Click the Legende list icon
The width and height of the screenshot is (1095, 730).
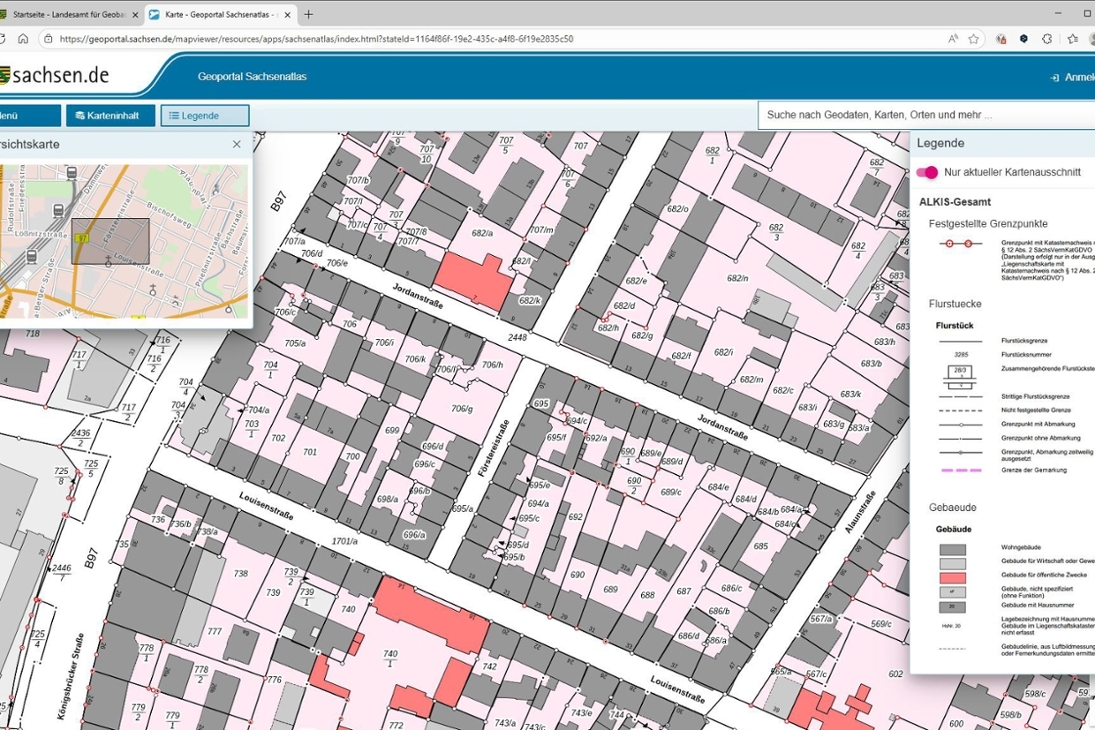click(x=175, y=115)
